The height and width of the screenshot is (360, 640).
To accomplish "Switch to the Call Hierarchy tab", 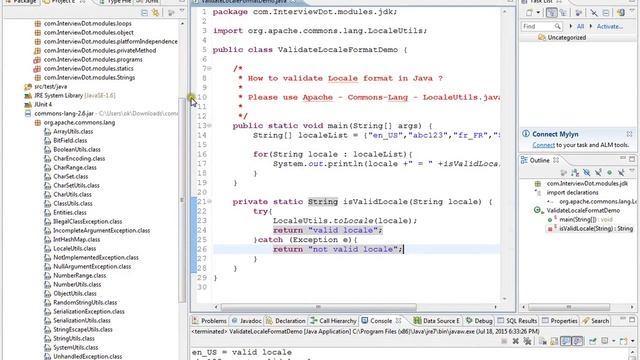I will [x=333, y=321].
